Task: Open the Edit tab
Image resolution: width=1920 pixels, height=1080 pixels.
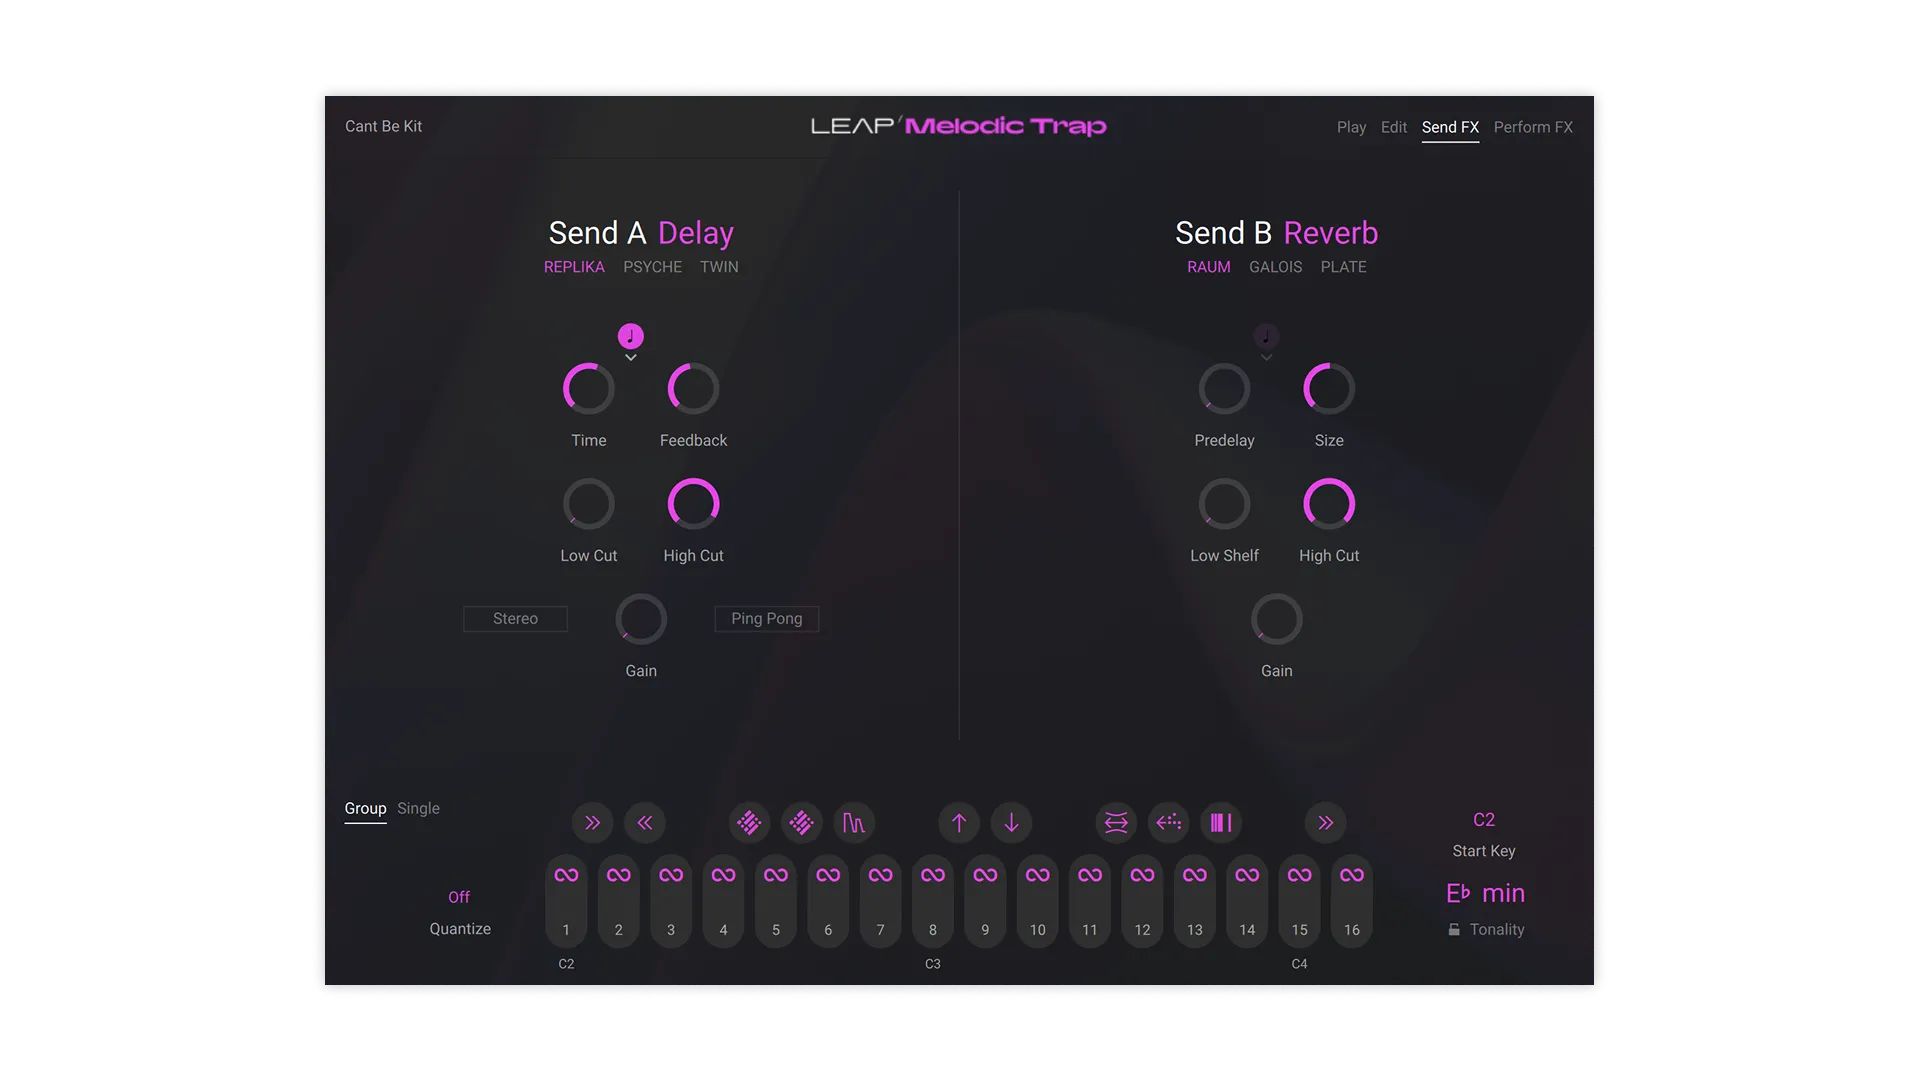Action: 1393,127
